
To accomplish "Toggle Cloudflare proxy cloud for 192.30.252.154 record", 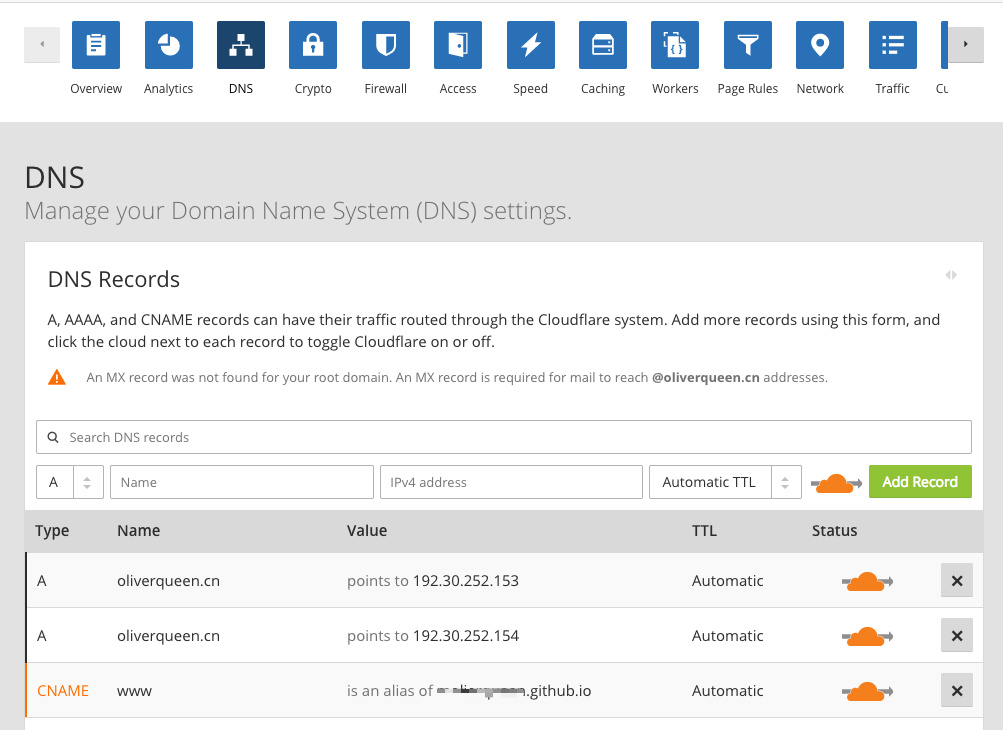I will [x=867, y=637].
